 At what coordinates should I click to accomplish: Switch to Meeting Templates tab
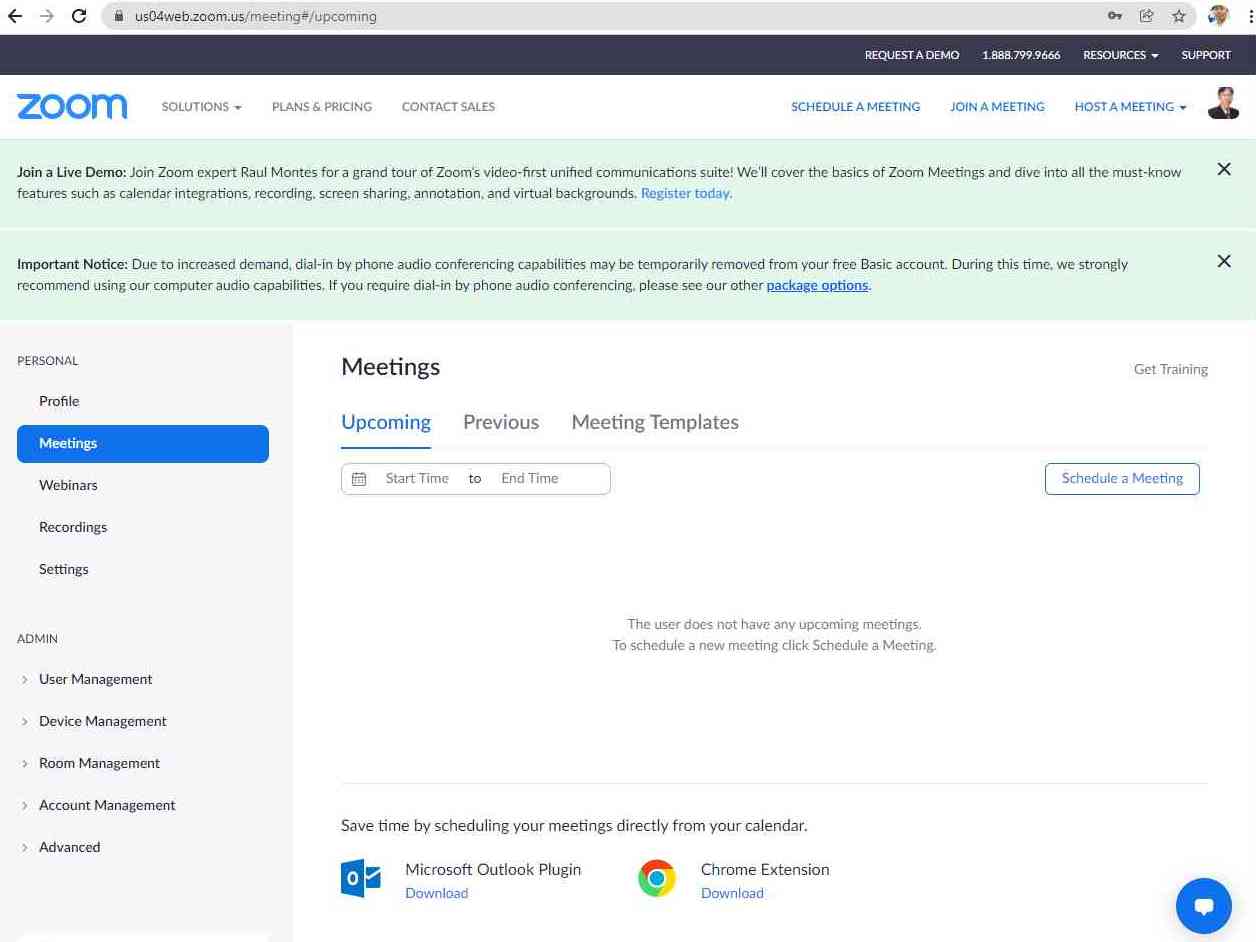tap(654, 422)
